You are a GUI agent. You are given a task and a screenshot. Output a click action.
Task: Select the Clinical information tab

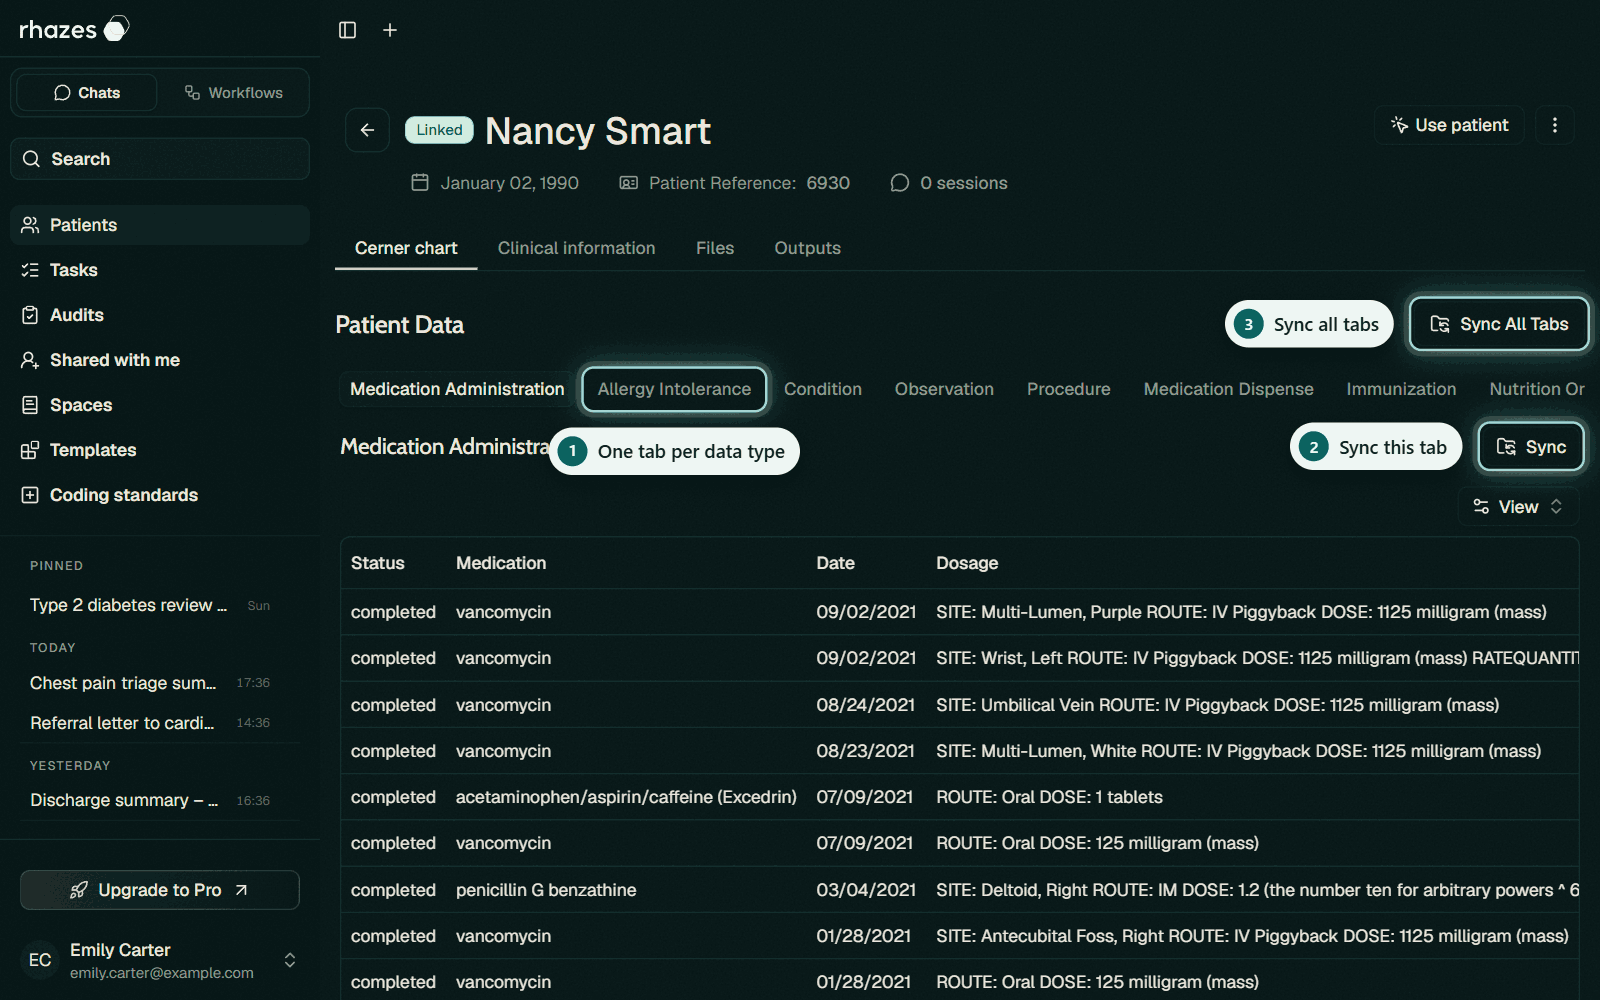(x=577, y=248)
